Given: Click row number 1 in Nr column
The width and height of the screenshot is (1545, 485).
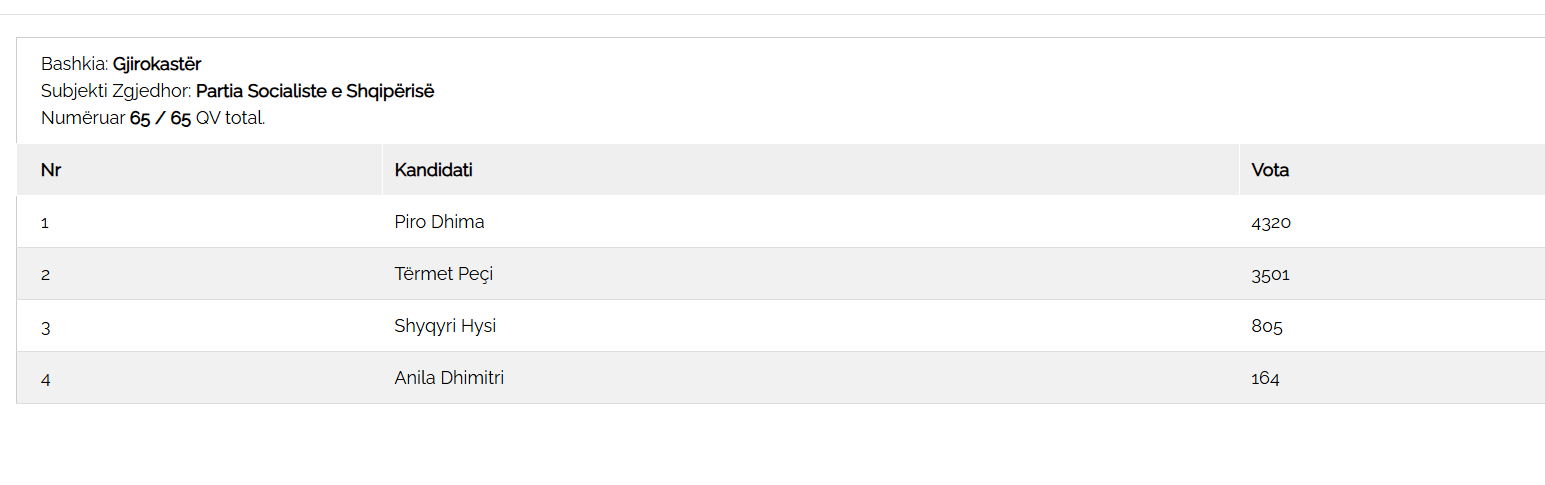Looking at the screenshot, I should coord(45,223).
